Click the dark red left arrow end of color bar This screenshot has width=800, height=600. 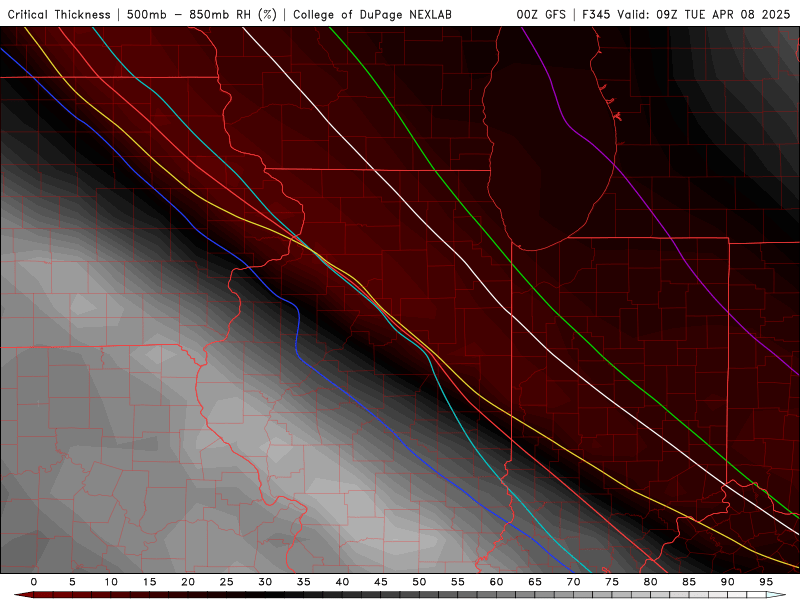tap(23, 595)
